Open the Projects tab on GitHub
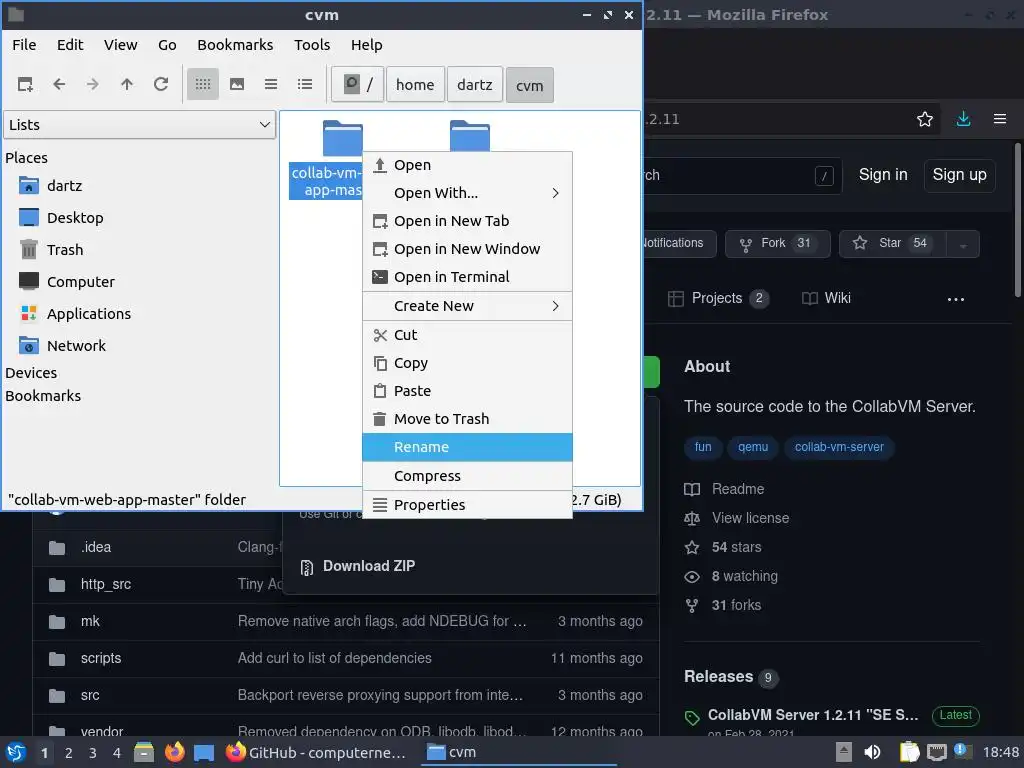The width and height of the screenshot is (1024, 768). pyautogui.click(x=718, y=298)
